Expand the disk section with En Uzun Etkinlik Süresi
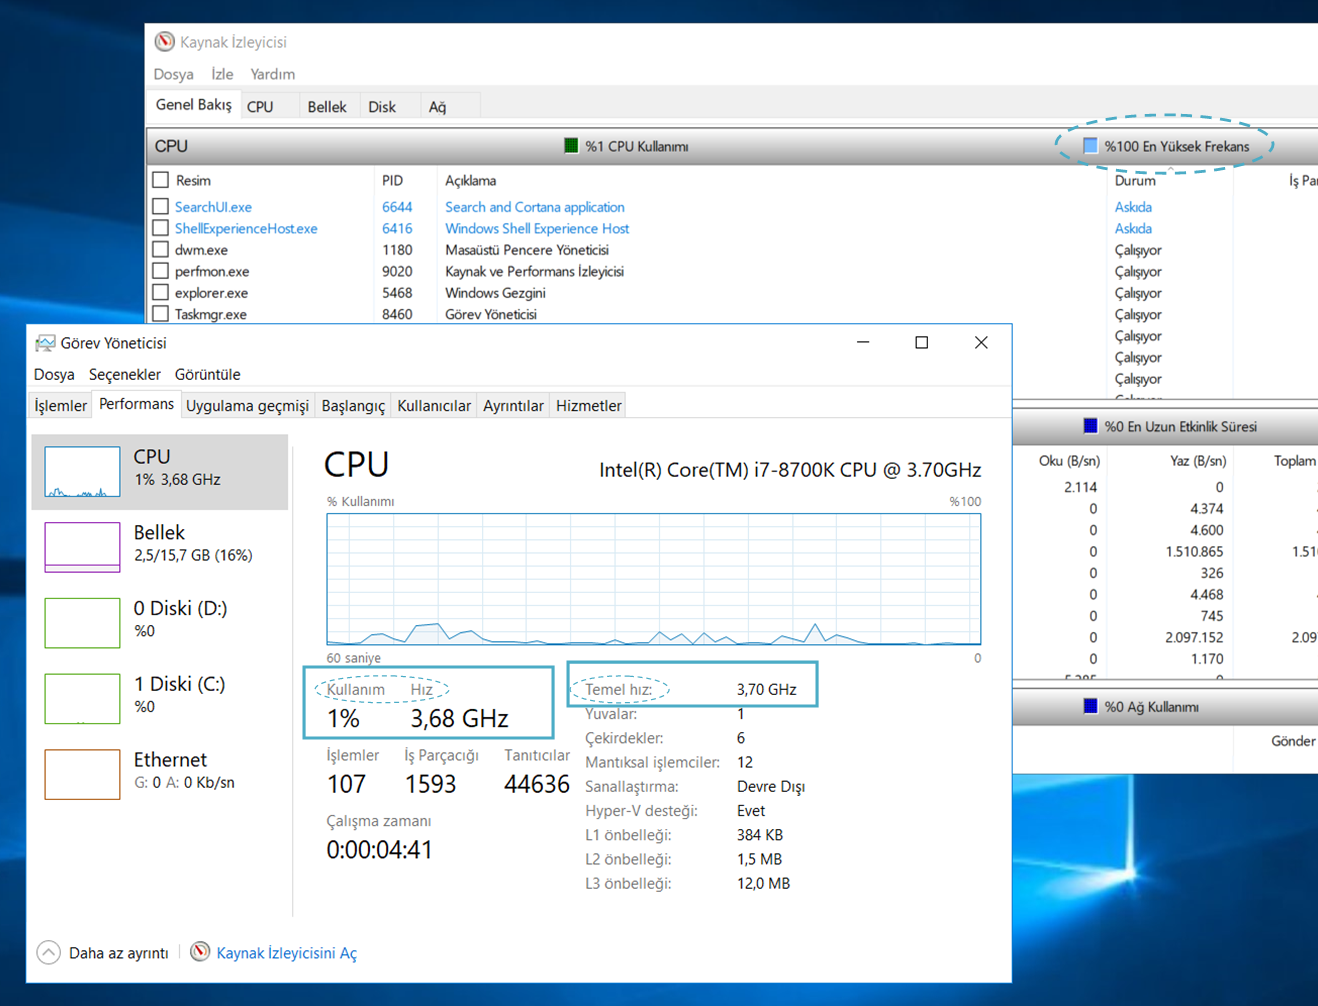This screenshot has width=1318, height=1006. tap(1165, 426)
